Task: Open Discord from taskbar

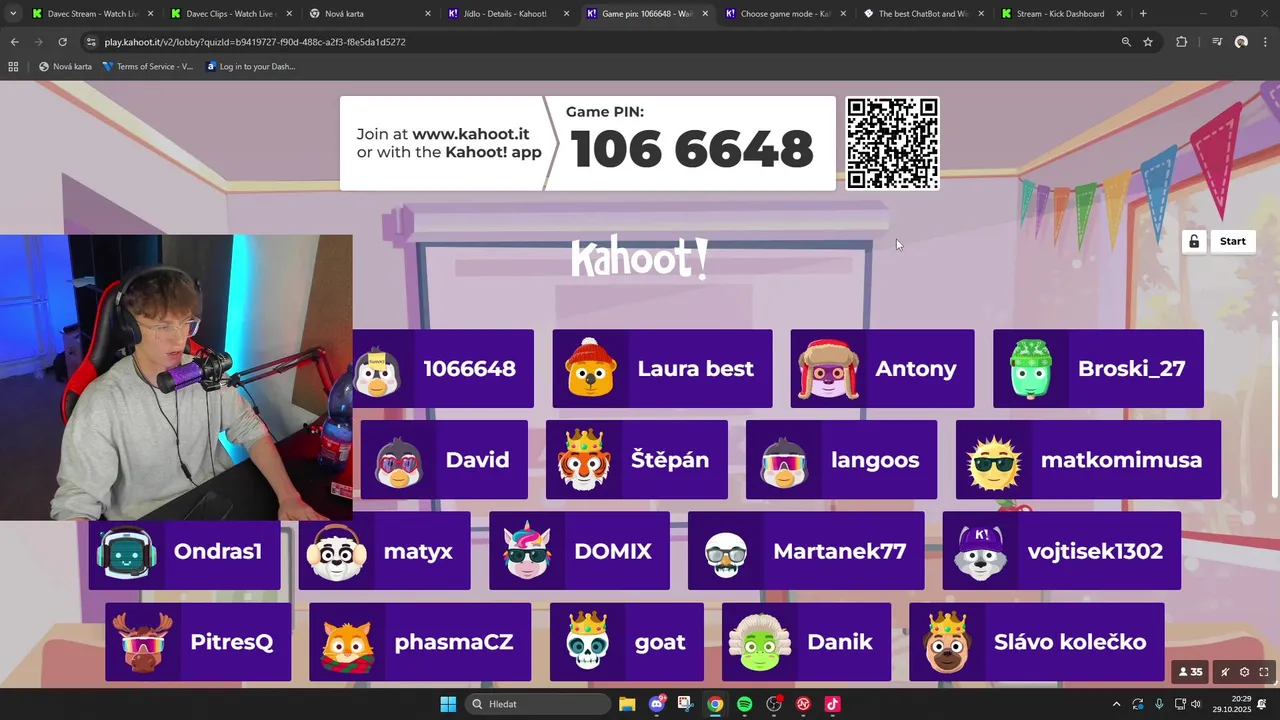Action: point(657,704)
